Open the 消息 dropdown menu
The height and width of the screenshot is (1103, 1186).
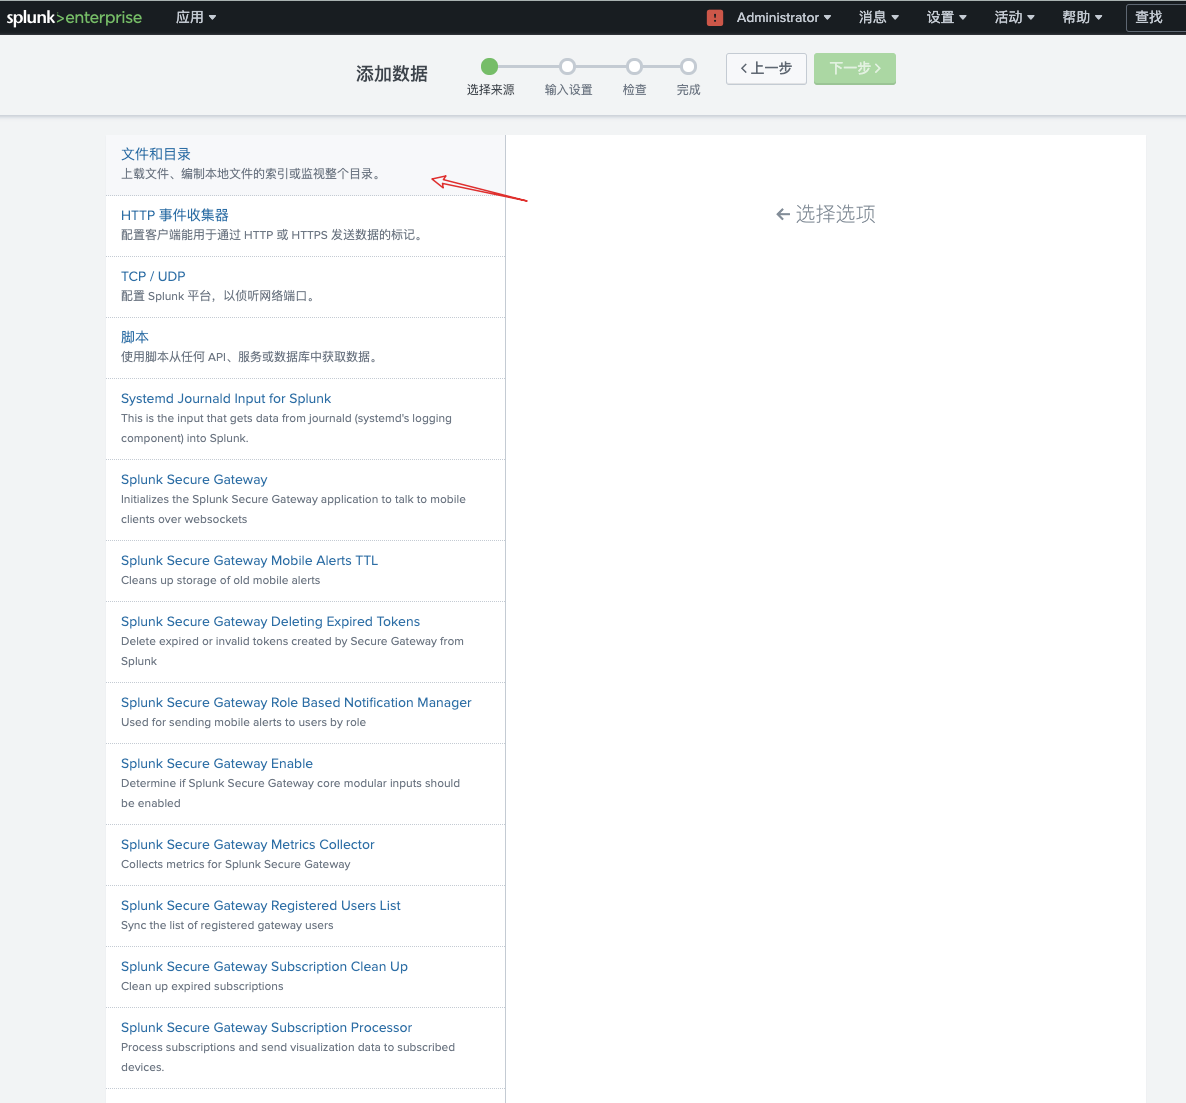click(879, 17)
